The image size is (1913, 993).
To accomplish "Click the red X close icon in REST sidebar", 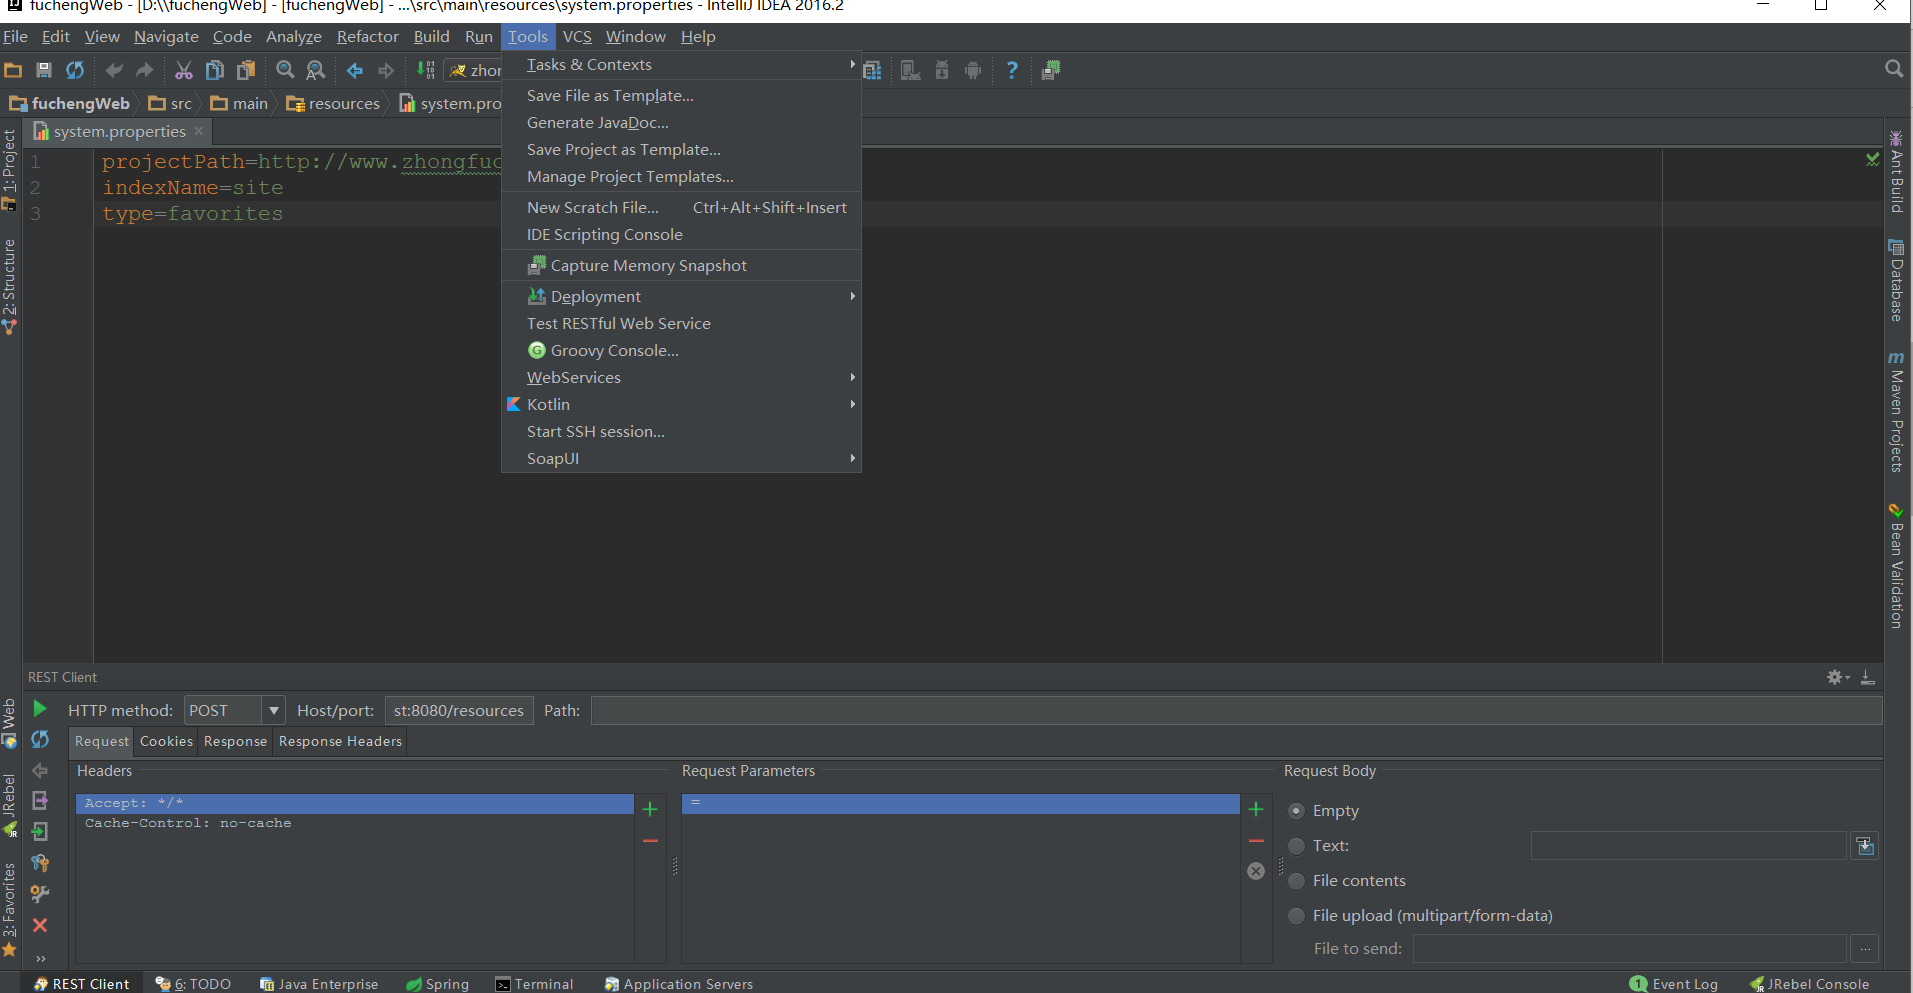I will point(40,925).
